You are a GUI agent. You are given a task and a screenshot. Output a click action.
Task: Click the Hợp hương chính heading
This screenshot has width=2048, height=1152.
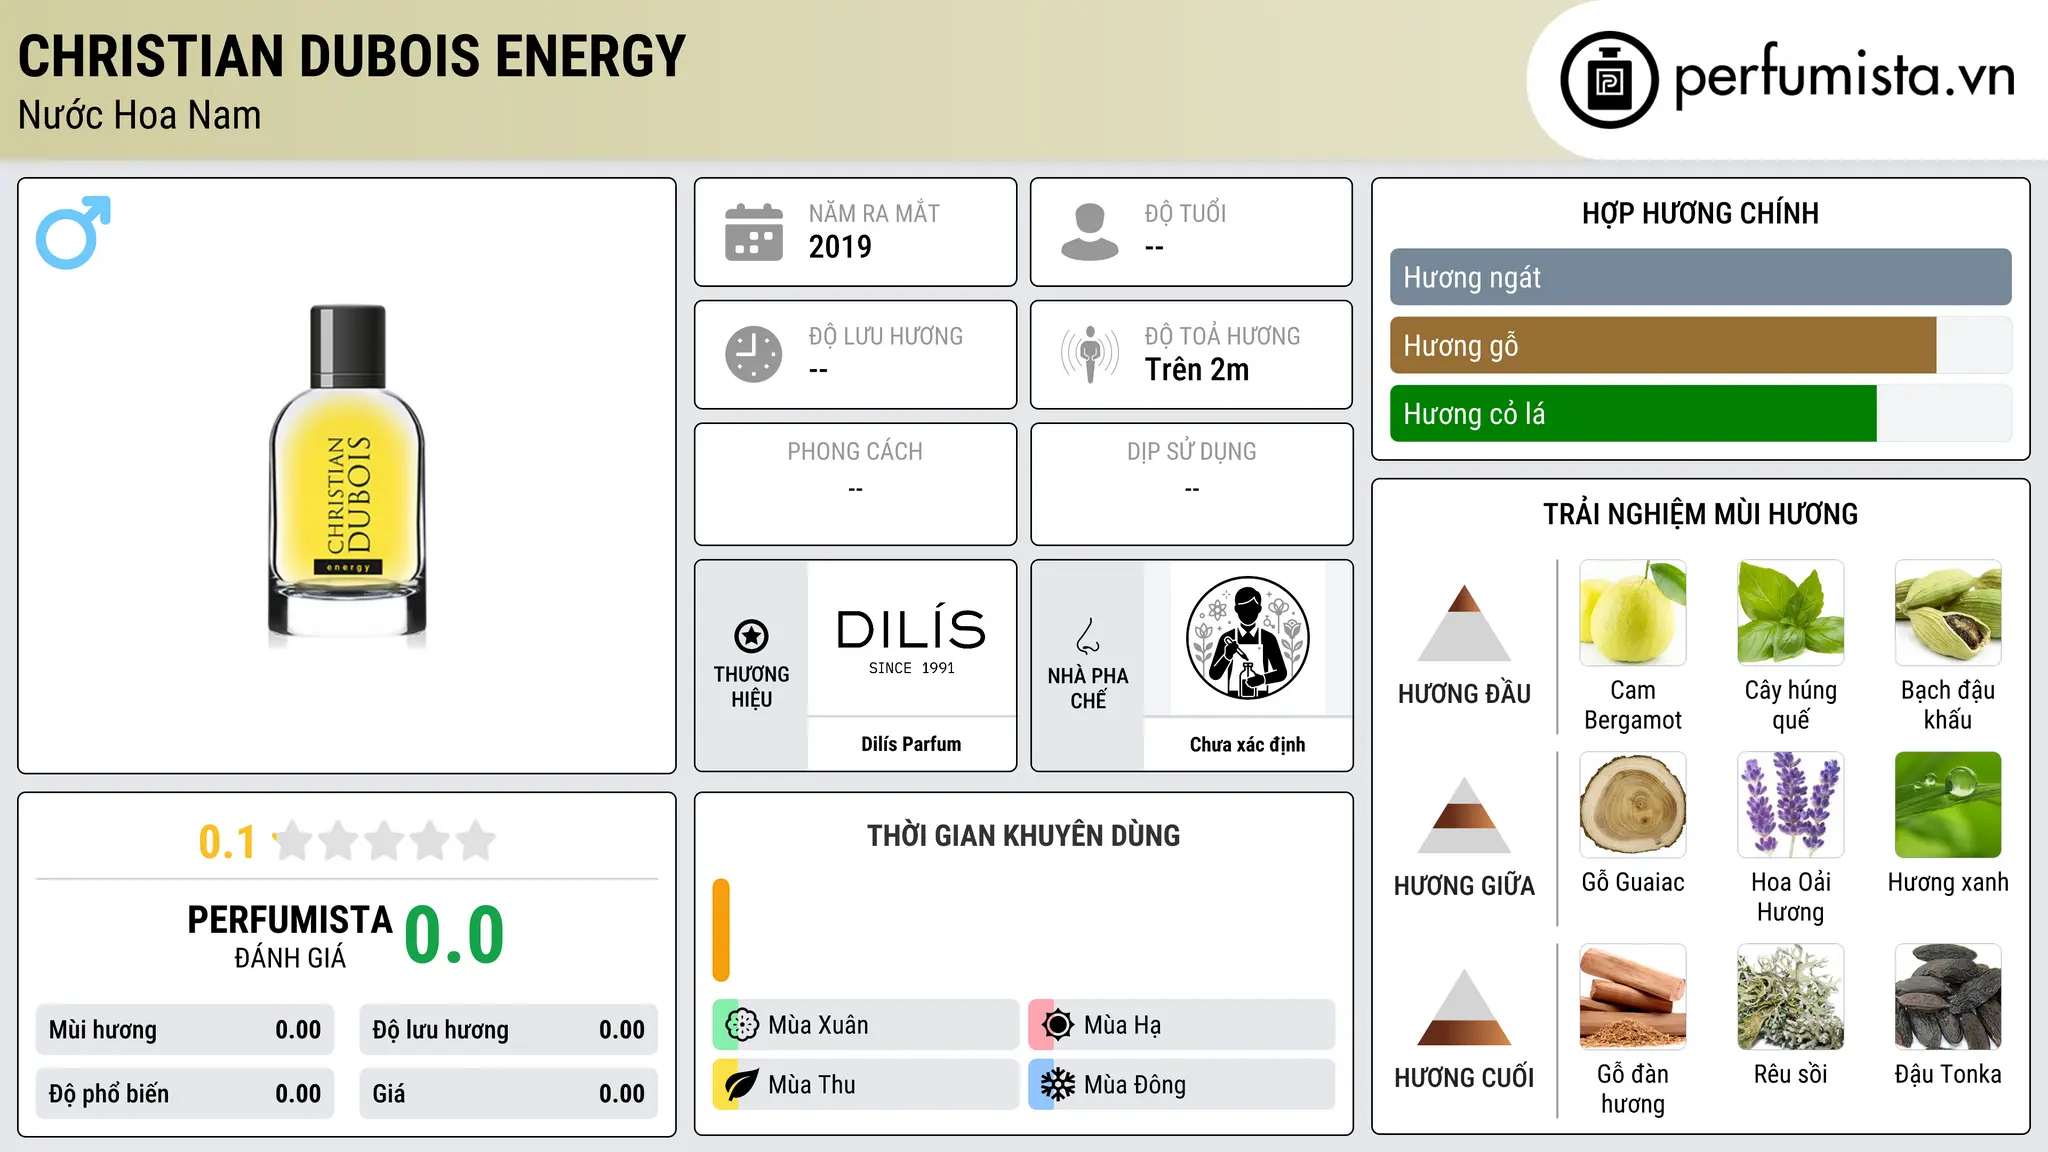point(1700,213)
